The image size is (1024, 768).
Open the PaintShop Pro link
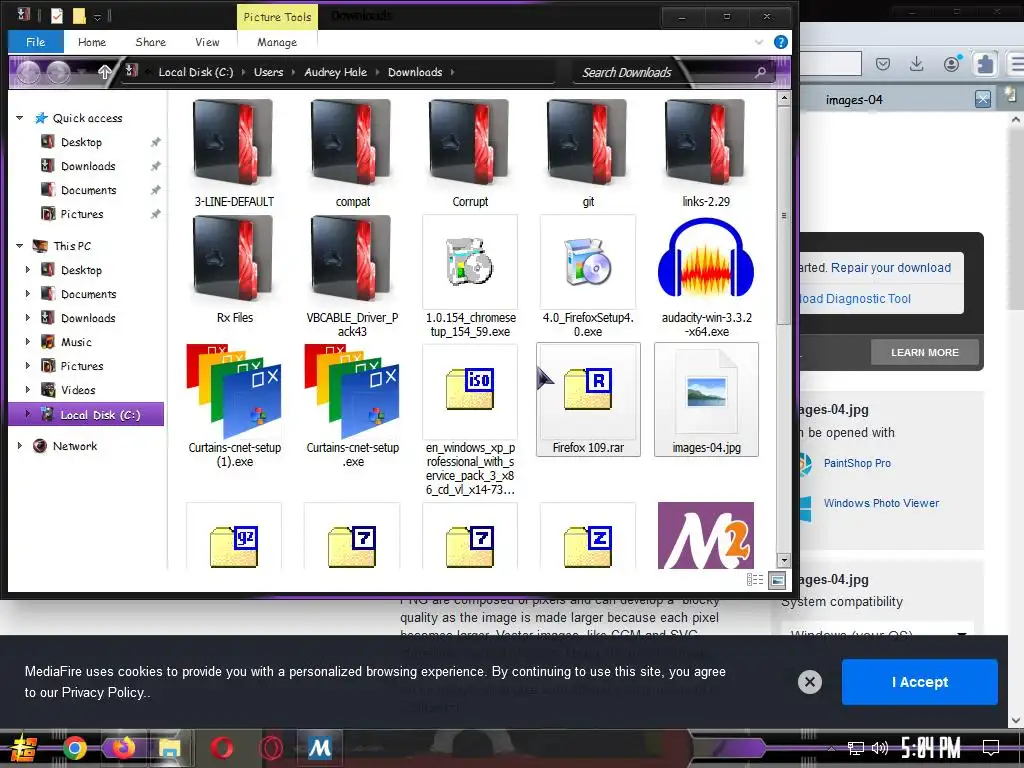pyautogui.click(x=857, y=463)
